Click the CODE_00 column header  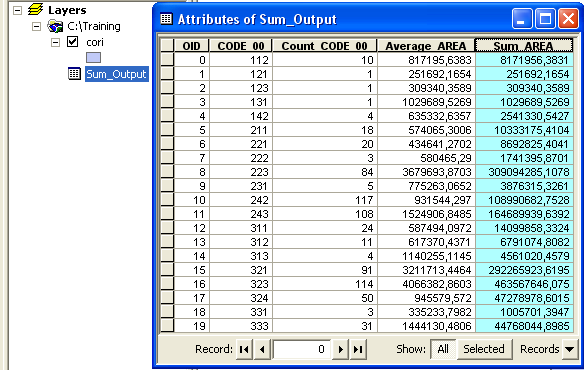tap(241, 46)
